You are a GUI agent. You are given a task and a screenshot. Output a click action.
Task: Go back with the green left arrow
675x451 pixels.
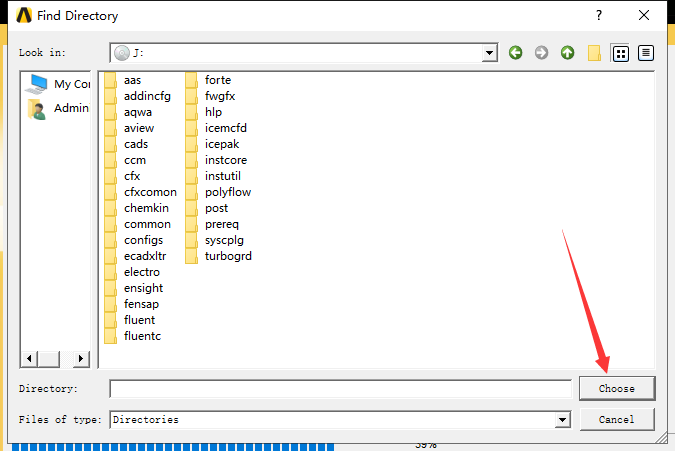(515, 53)
